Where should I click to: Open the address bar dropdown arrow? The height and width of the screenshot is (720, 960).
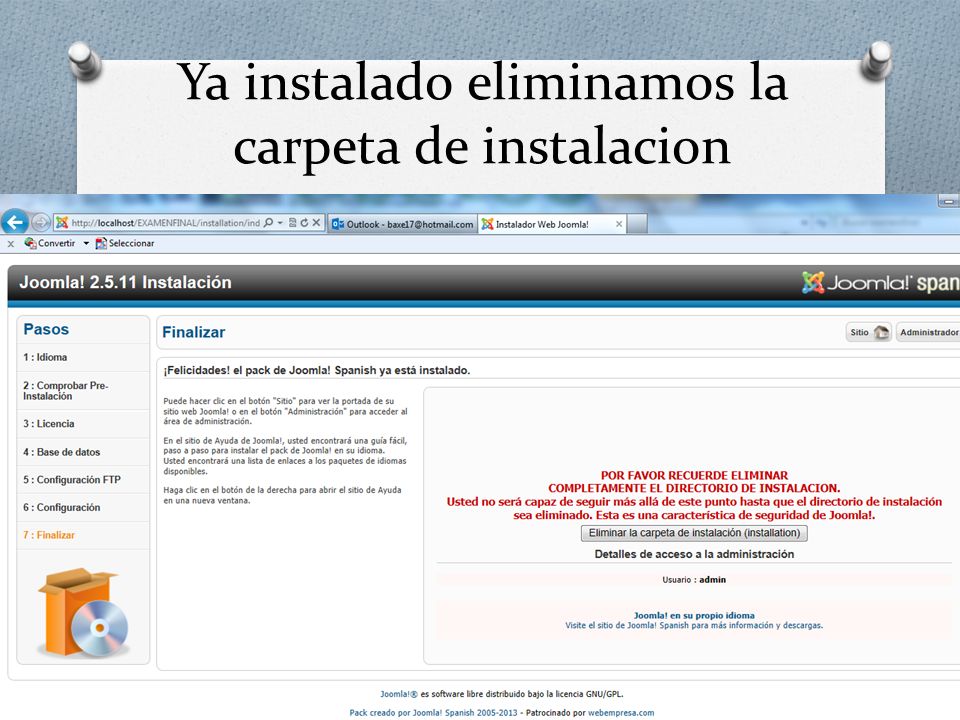click(280, 223)
